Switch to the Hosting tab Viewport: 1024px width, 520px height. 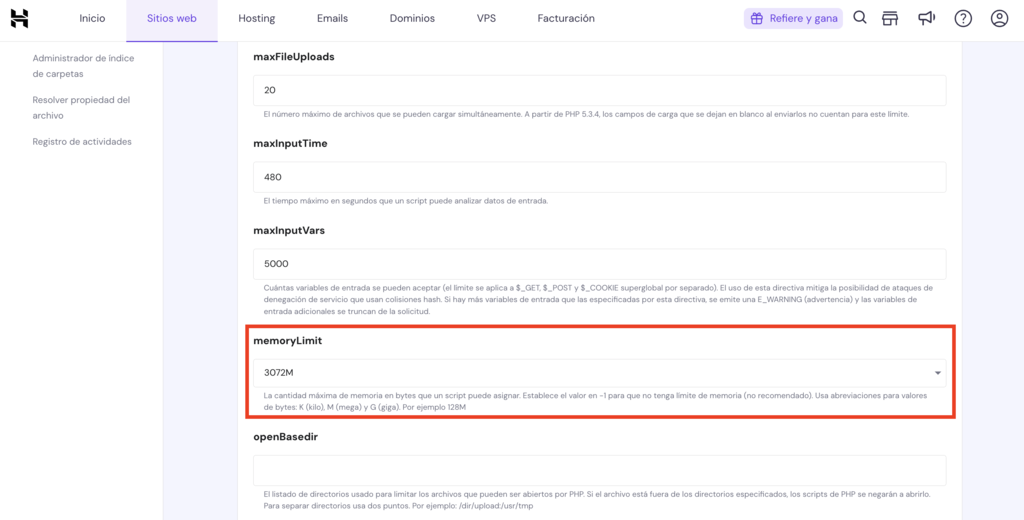pos(257,18)
